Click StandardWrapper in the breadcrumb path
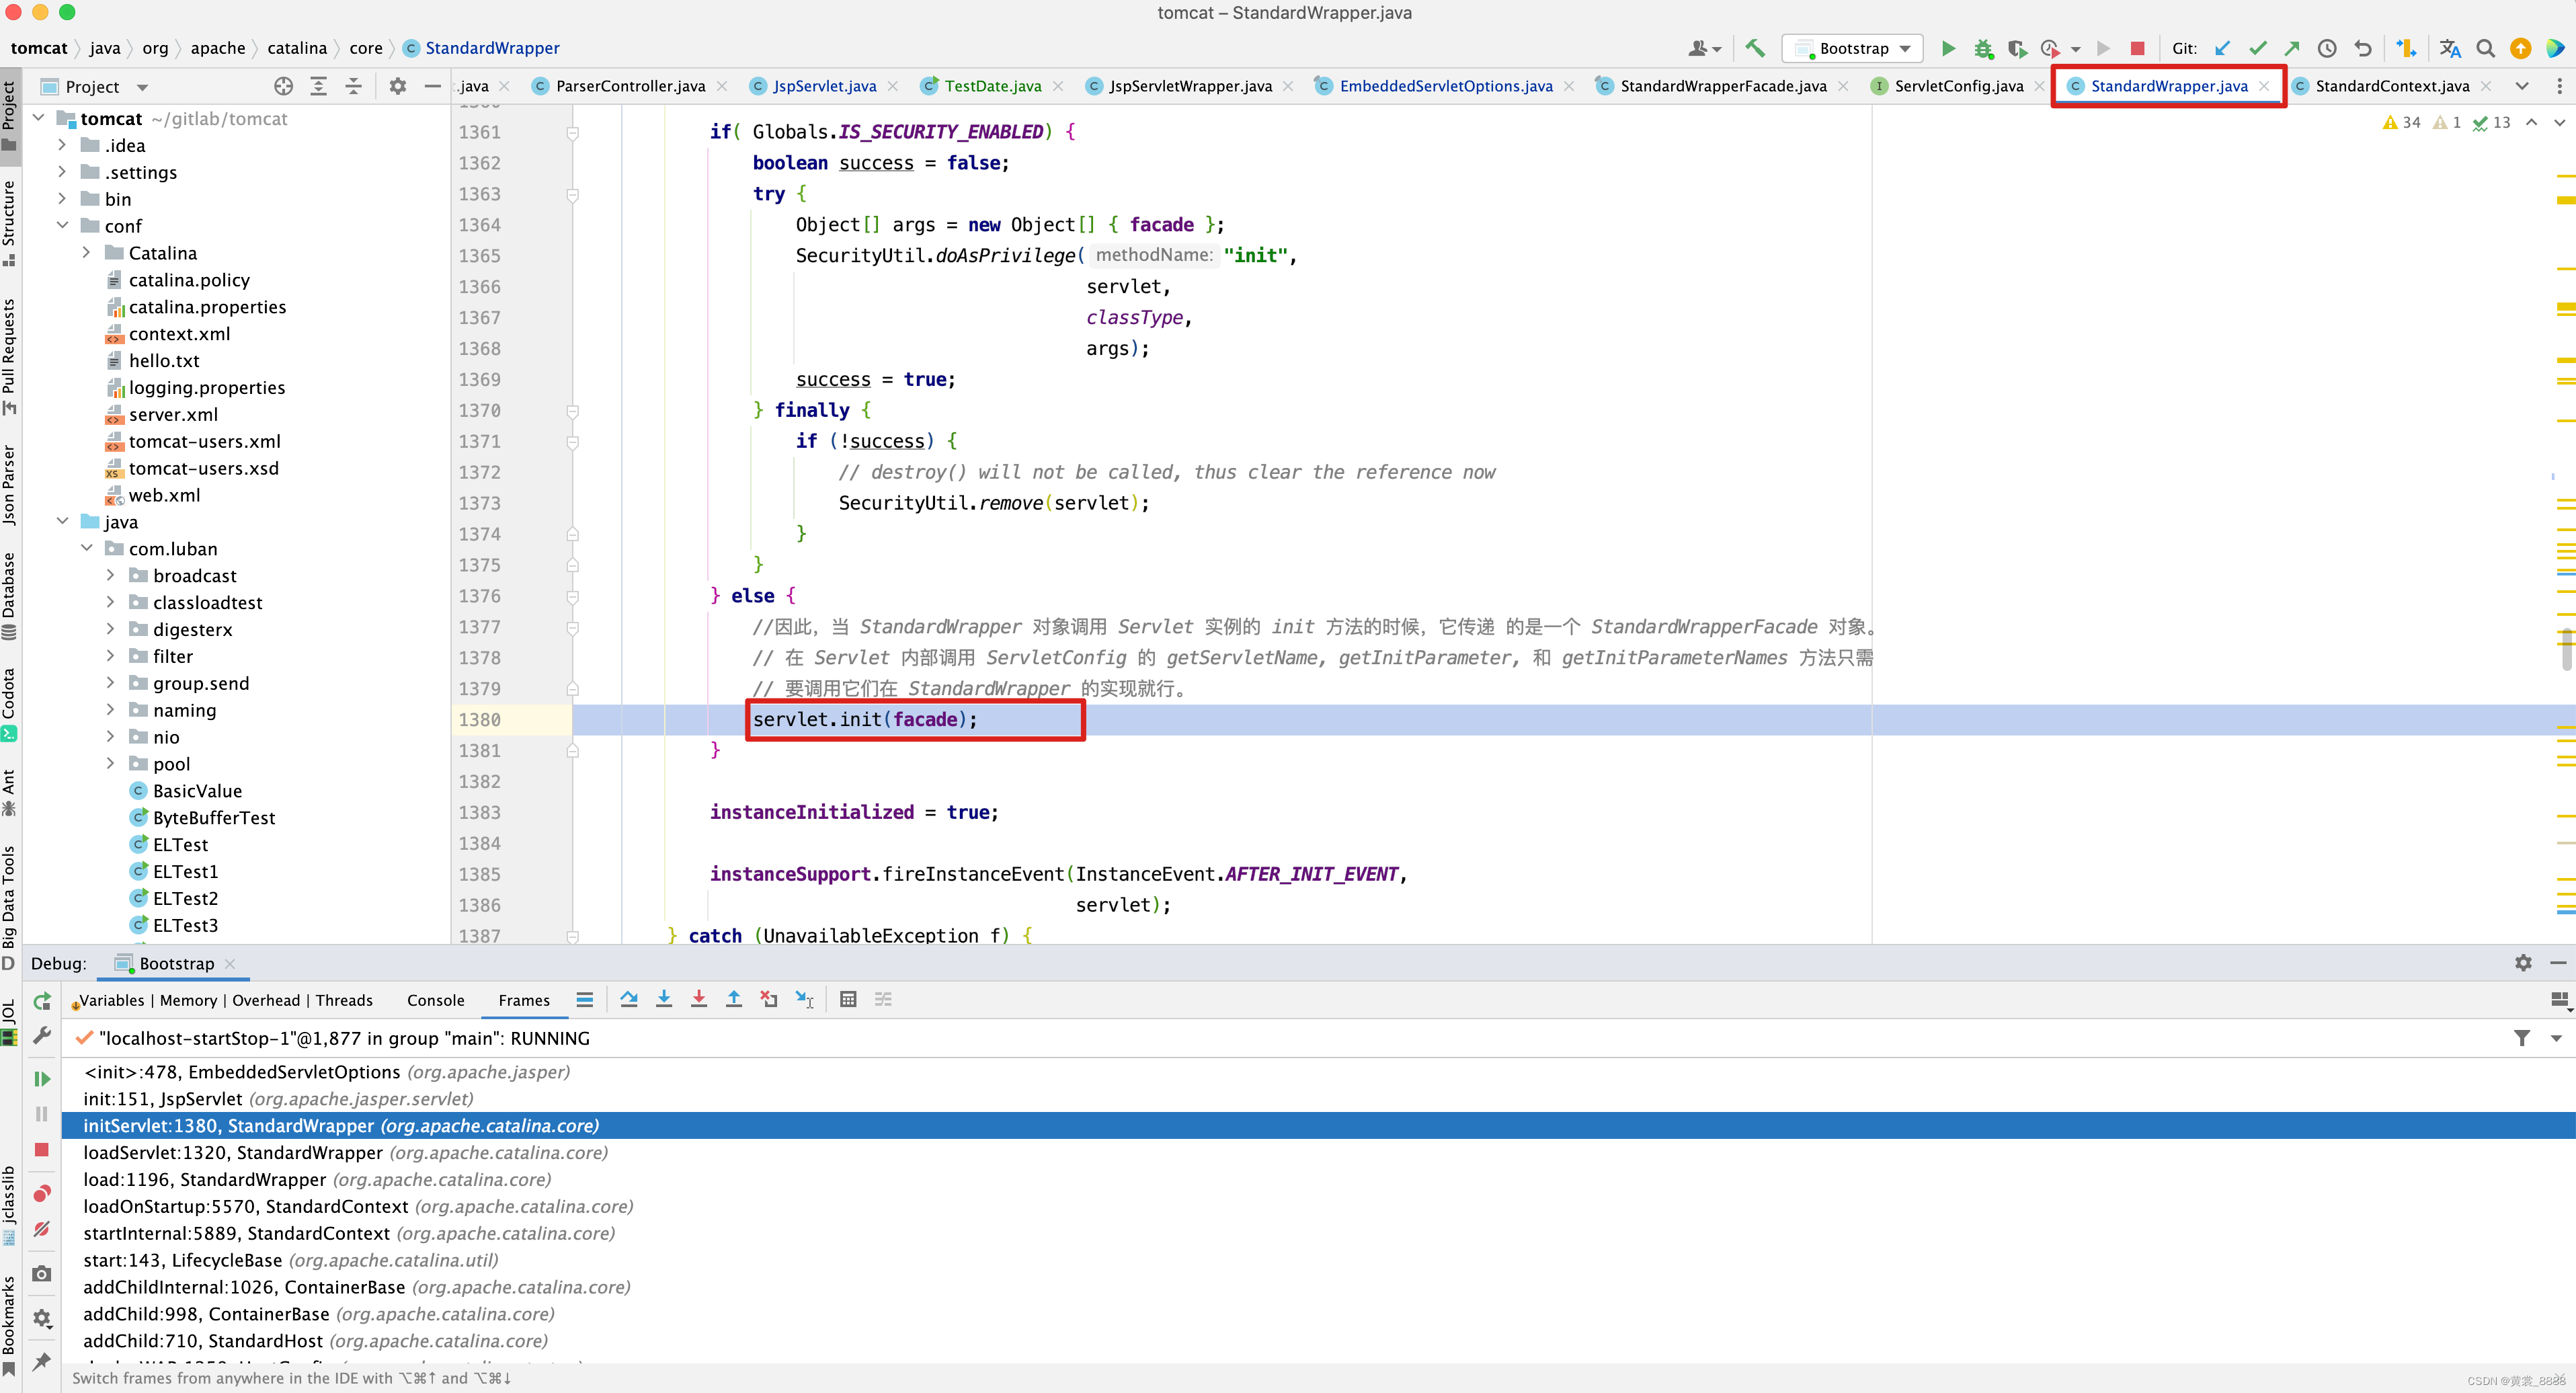 (x=492, y=48)
